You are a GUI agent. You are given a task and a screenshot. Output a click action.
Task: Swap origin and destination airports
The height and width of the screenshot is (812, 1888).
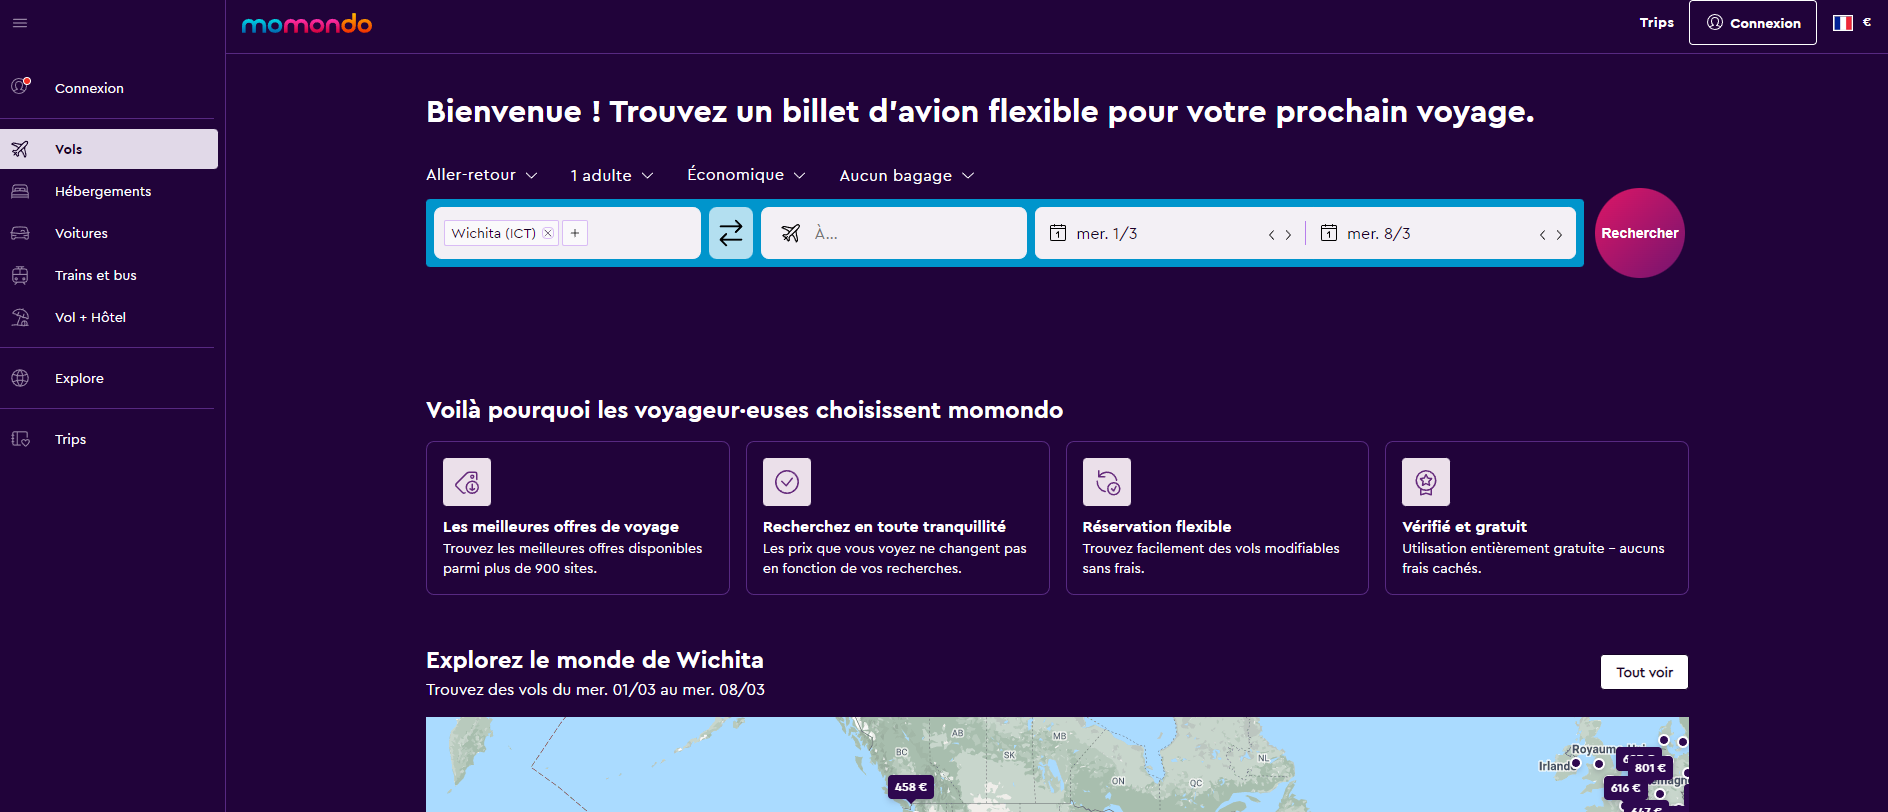click(731, 233)
